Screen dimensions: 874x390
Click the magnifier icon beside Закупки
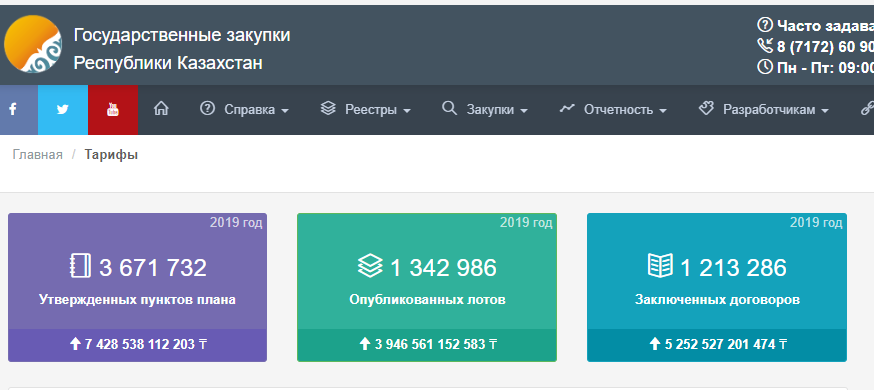pyautogui.click(x=449, y=108)
